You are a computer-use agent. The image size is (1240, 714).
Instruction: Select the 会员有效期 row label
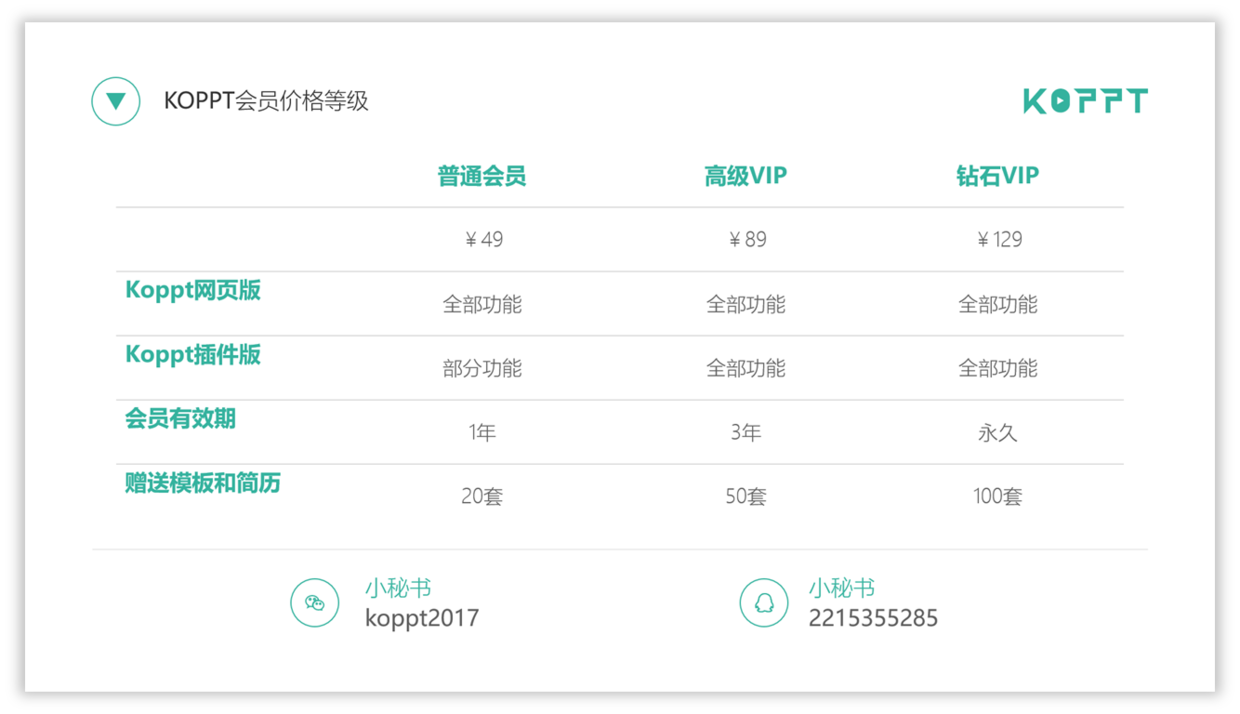pos(180,419)
